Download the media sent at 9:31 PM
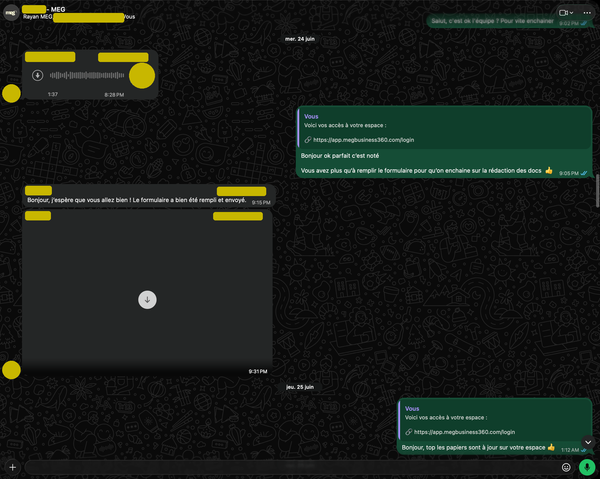Image resolution: width=600 pixels, height=479 pixels. [x=147, y=300]
